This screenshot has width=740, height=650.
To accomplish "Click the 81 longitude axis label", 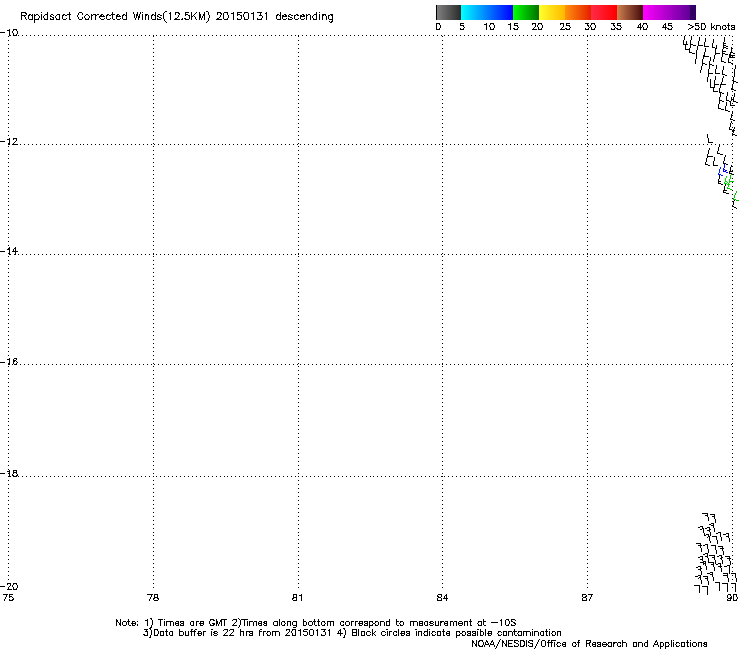I will (x=297, y=598).
